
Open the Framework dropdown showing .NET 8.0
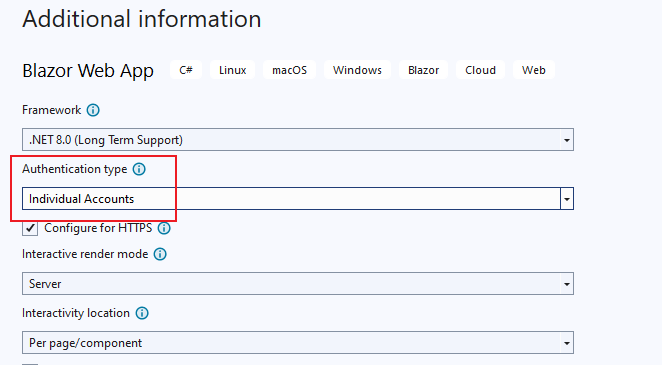pyautogui.click(x=298, y=140)
